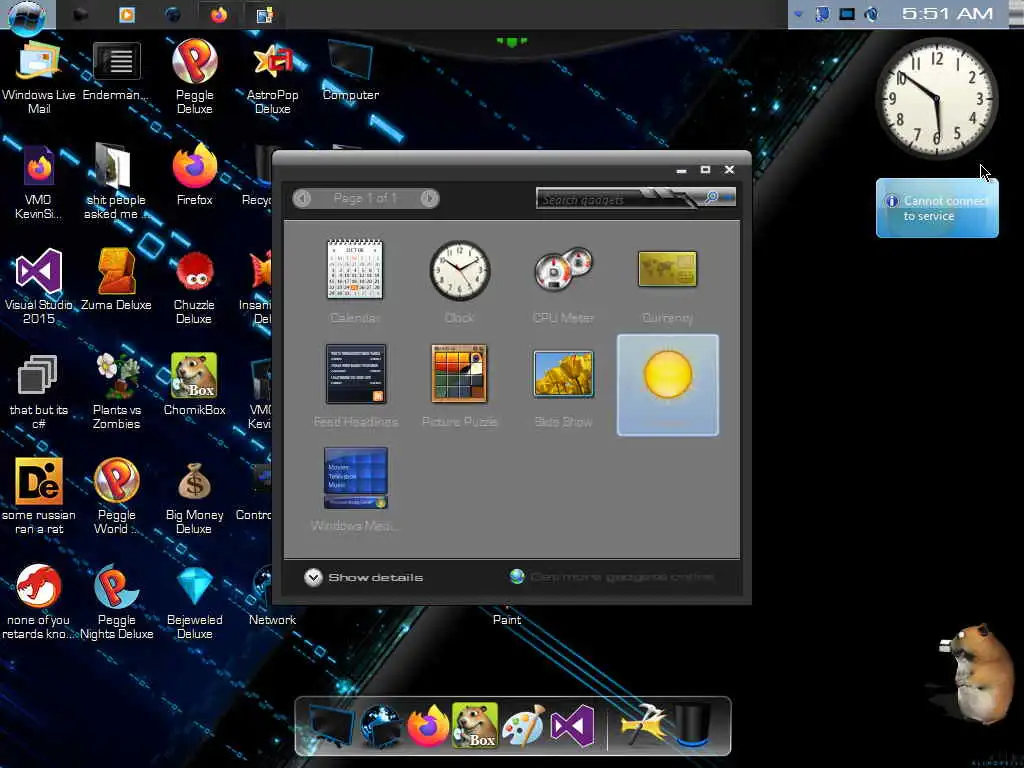This screenshot has width=1024, height=768.
Task: Show hidden tray icons arrow
Action: tap(797, 14)
